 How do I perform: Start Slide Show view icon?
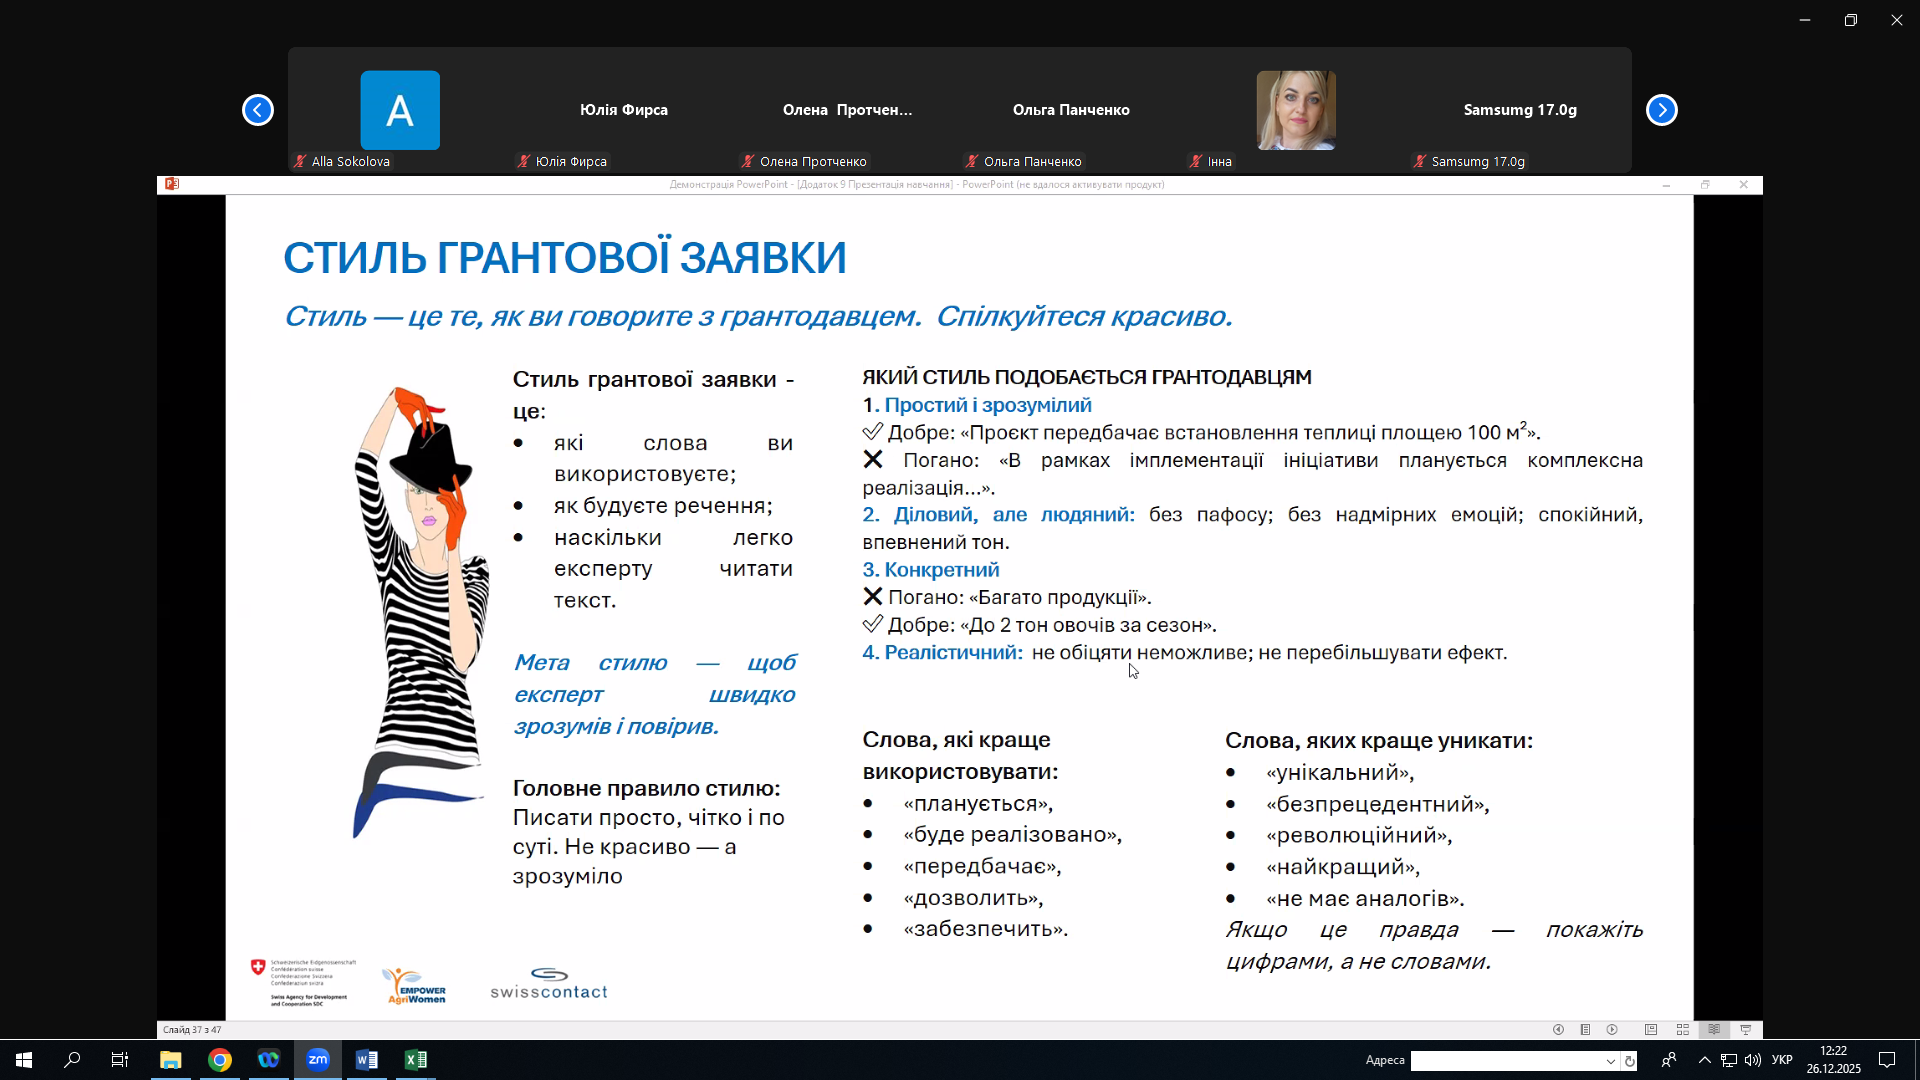click(x=1746, y=1030)
